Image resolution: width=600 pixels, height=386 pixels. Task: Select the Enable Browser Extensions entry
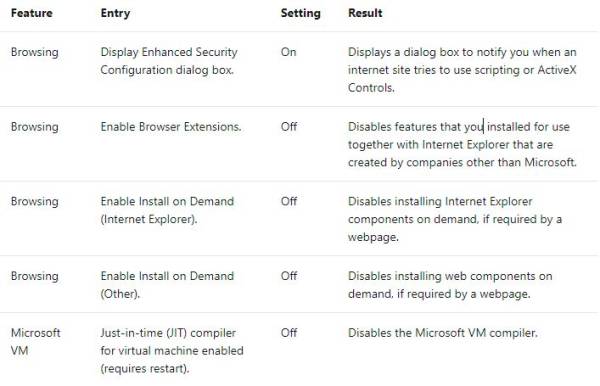click(171, 127)
